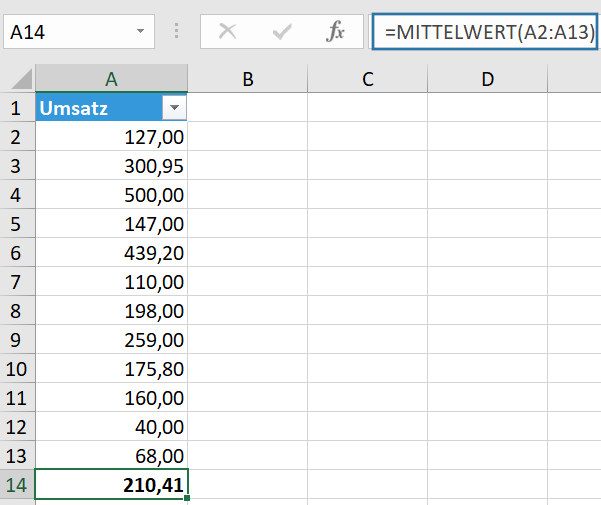Click the fill handle of cell A14
This screenshot has width=601, height=505.
[187, 498]
